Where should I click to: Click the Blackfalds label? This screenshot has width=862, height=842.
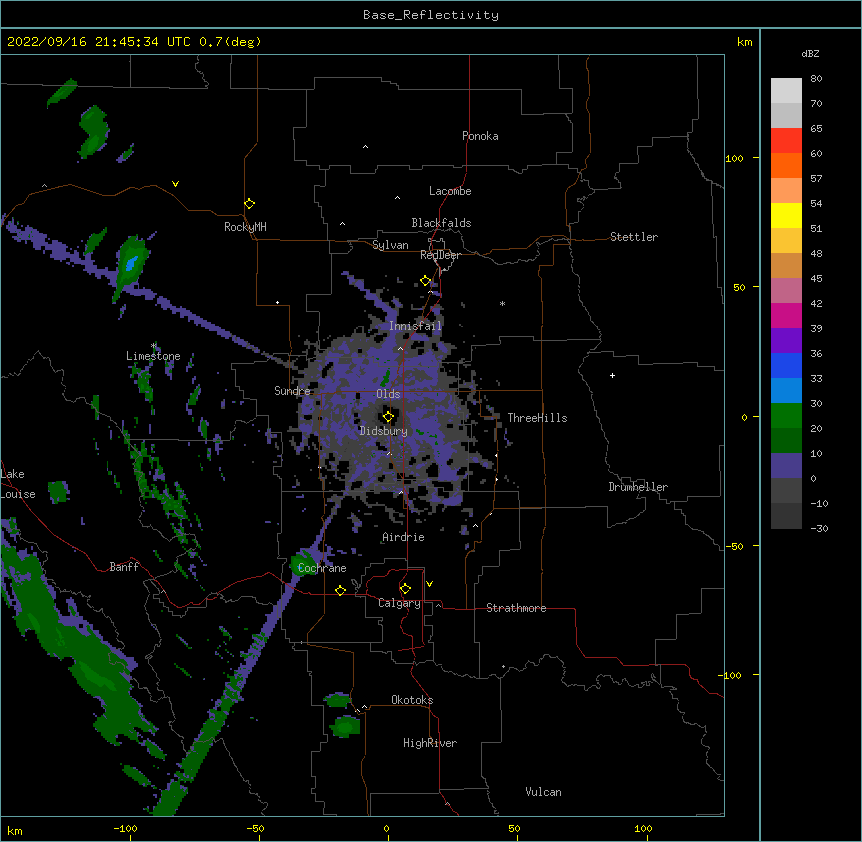coord(441,223)
